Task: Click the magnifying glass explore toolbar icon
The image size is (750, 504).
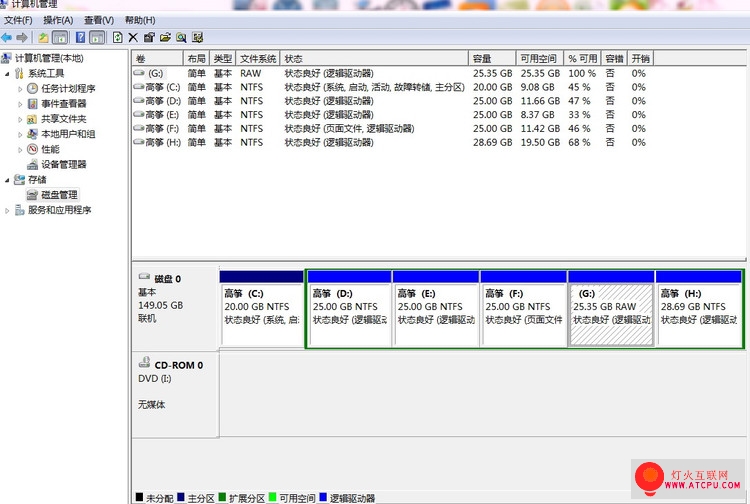Action: tap(181, 37)
